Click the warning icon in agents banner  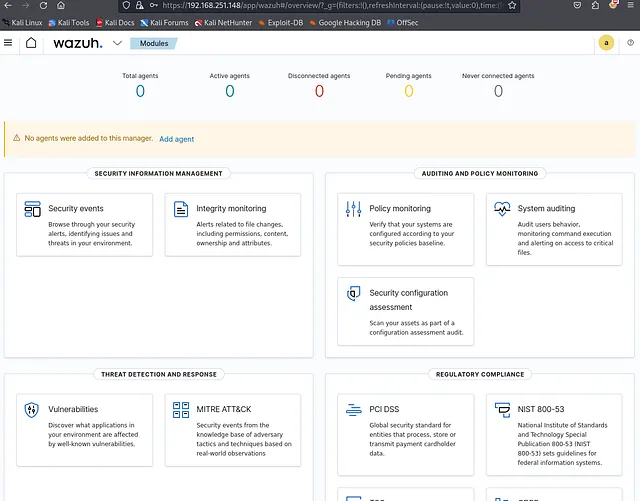pyautogui.click(x=16, y=138)
